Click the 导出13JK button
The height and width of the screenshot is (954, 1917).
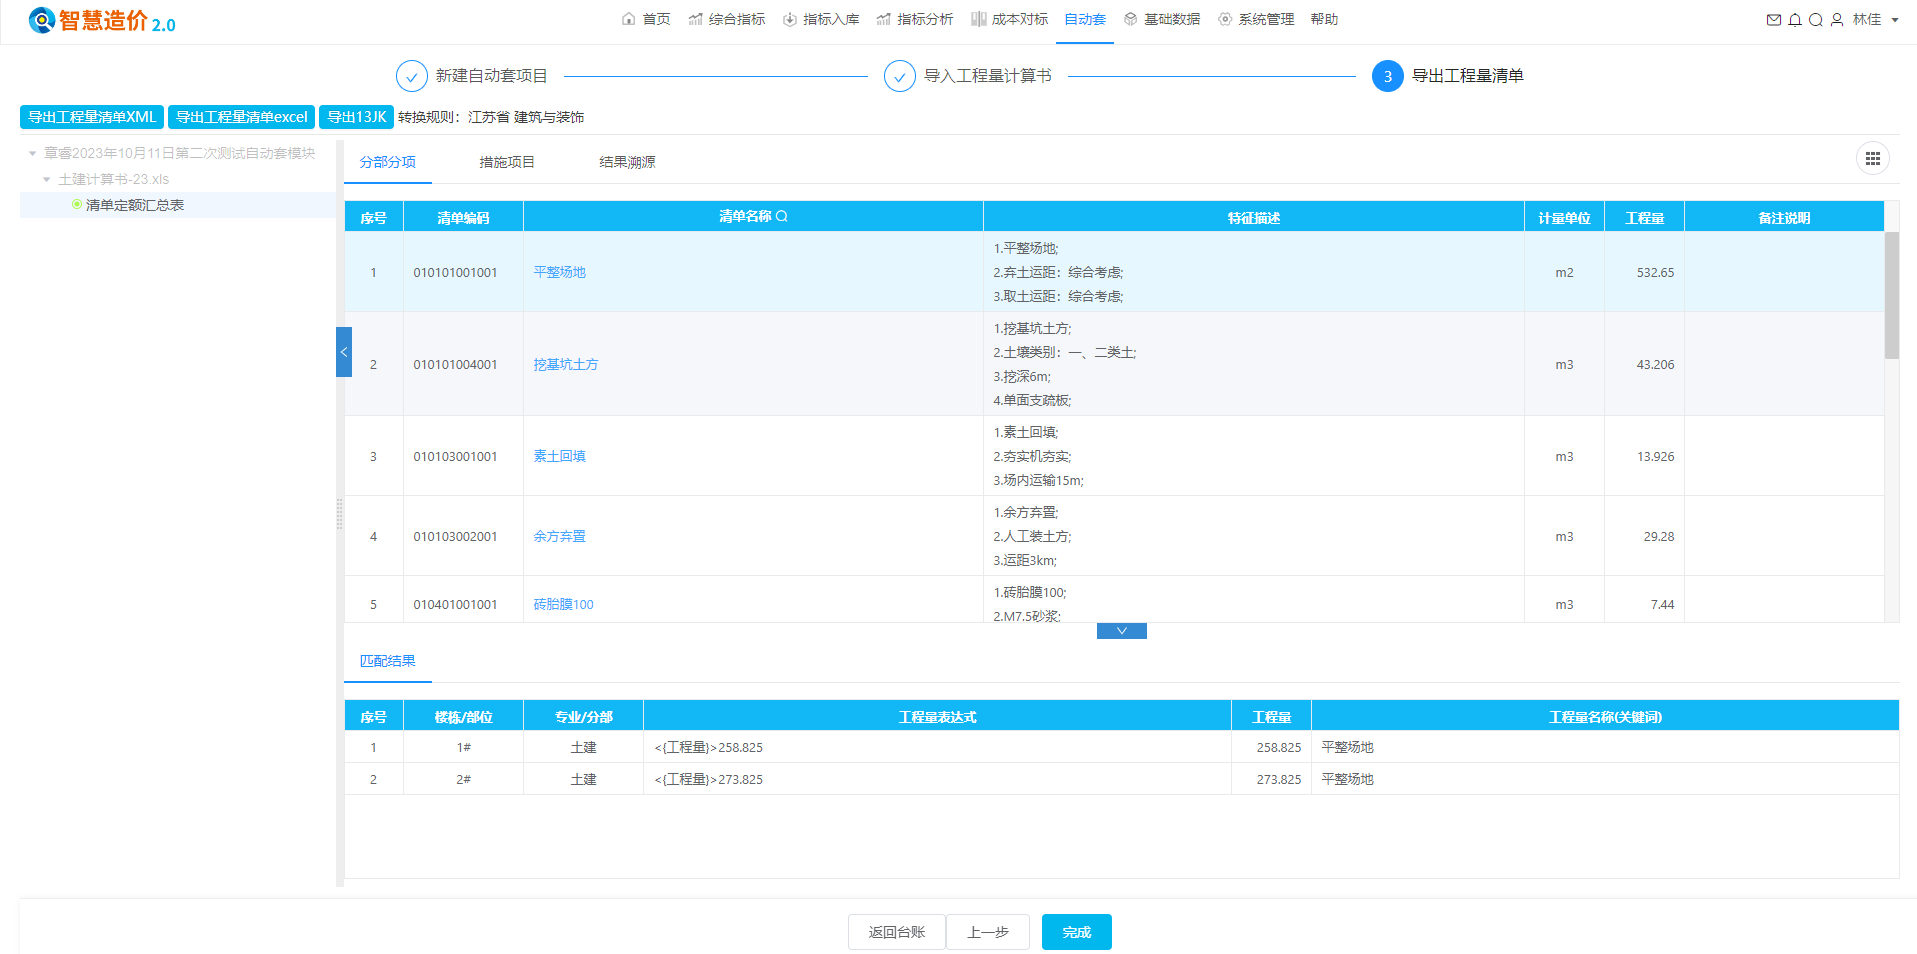pyautogui.click(x=357, y=117)
